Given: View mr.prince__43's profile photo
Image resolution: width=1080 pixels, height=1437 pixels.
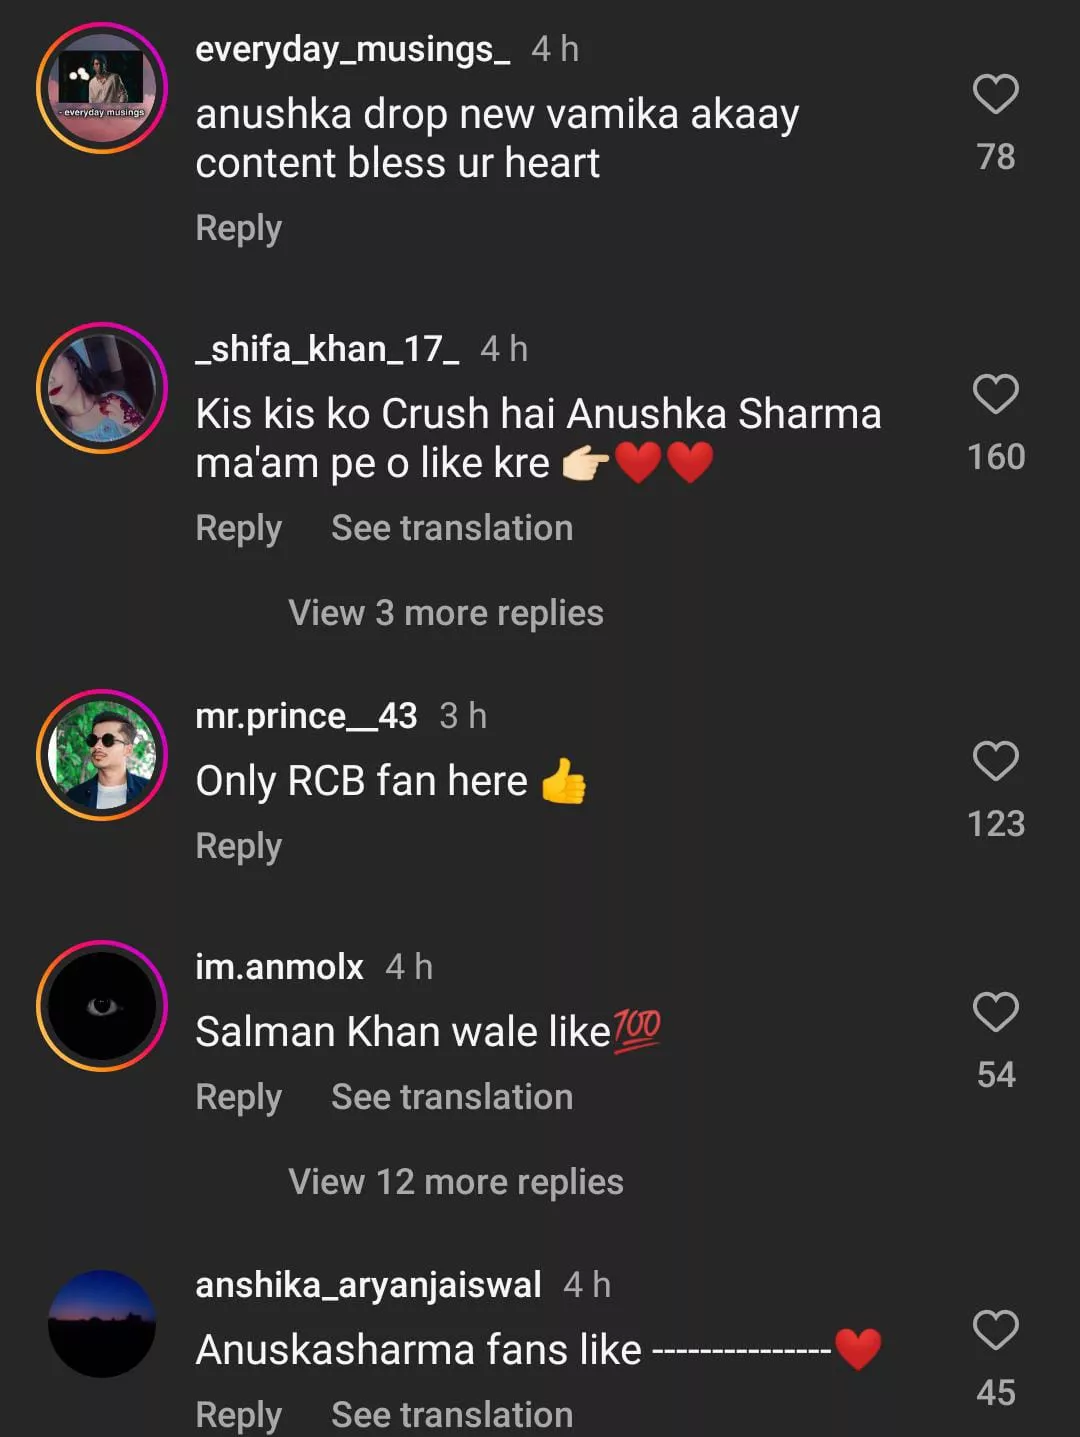Looking at the screenshot, I should (102, 755).
